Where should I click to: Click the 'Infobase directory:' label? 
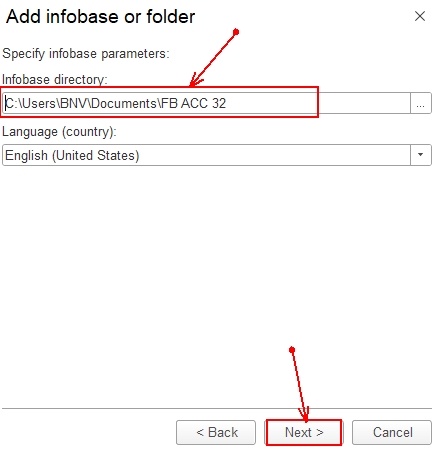tap(55, 79)
